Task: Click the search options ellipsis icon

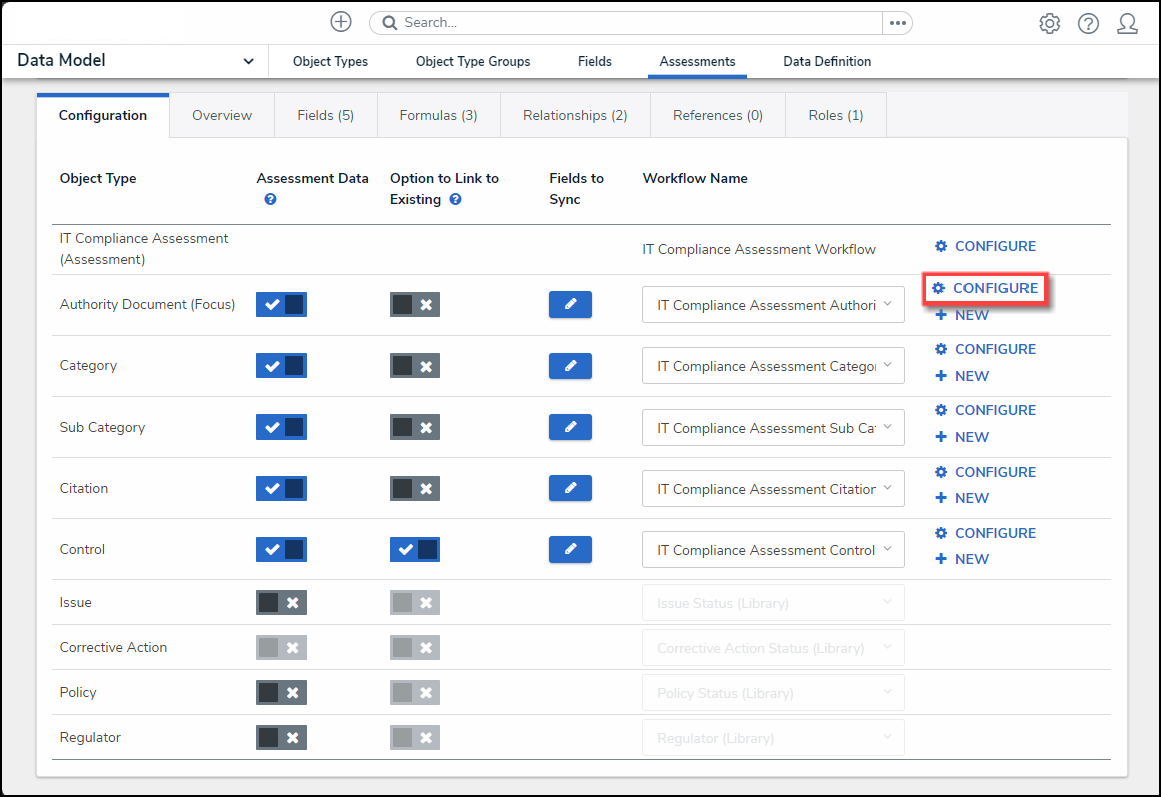Action: [896, 23]
